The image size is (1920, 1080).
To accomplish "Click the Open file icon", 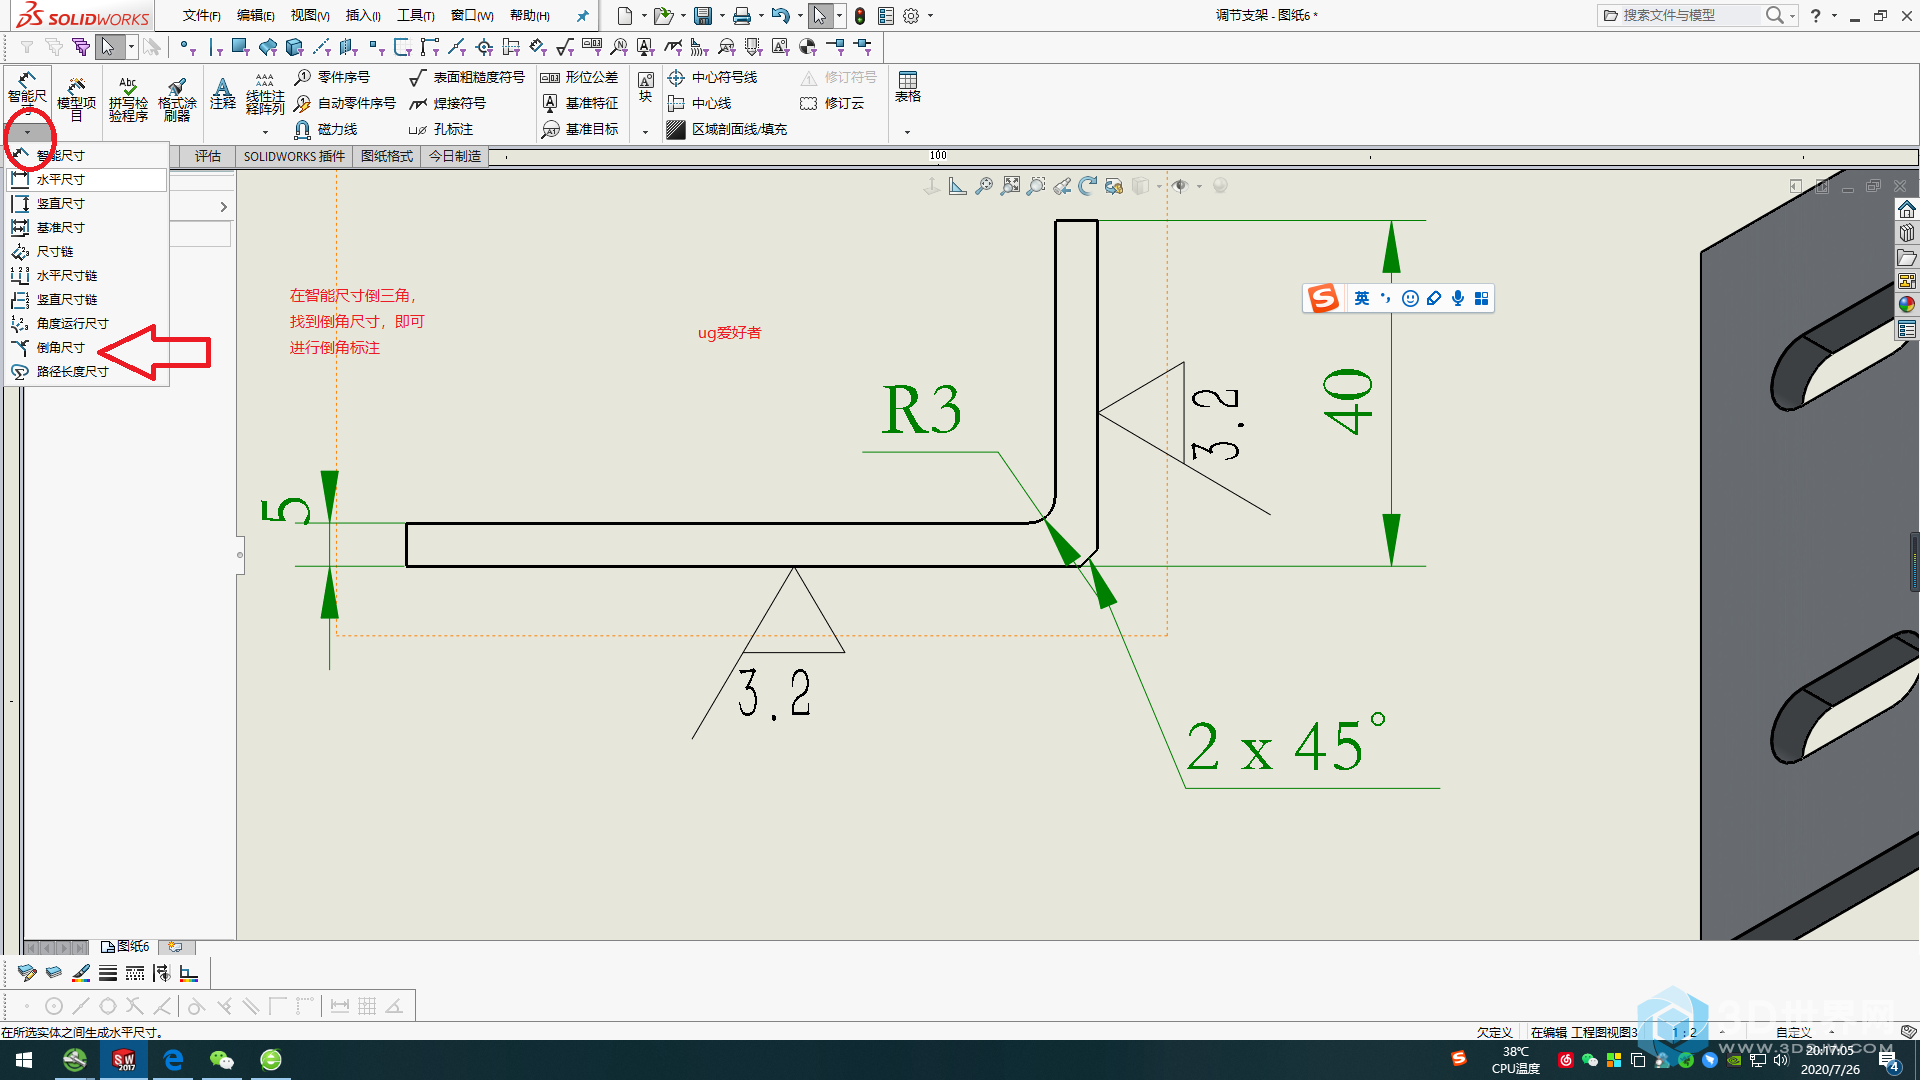I will [663, 15].
